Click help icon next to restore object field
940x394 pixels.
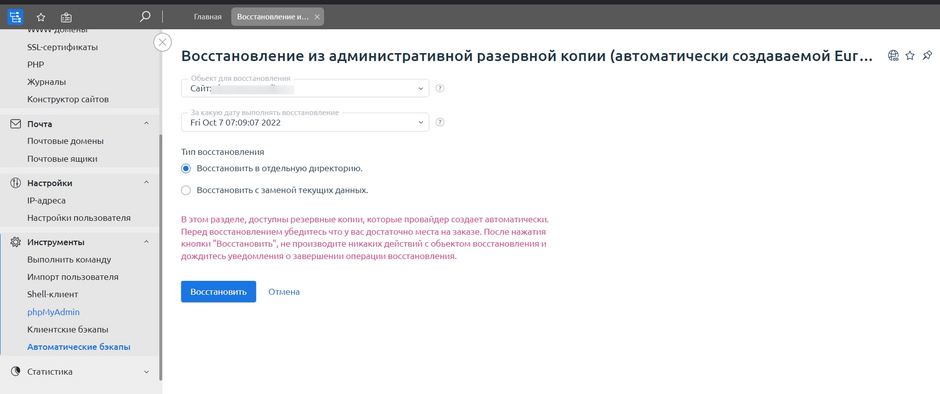pyautogui.click(x=439, y=88)
